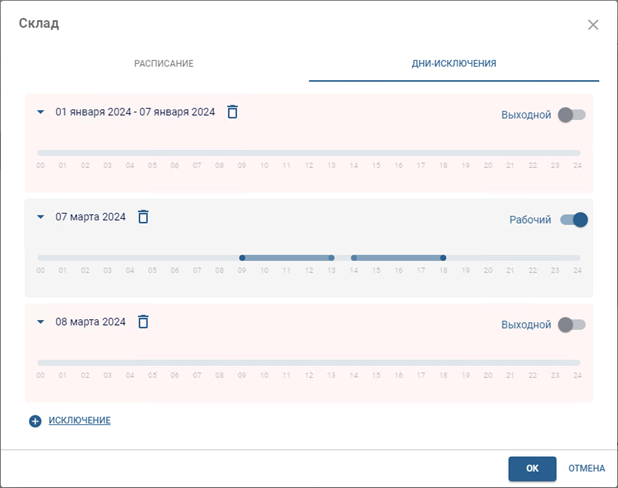Toggle Выходной switch for 08 марта 2024
Viewport: 618px width, 488px height.
572,325
